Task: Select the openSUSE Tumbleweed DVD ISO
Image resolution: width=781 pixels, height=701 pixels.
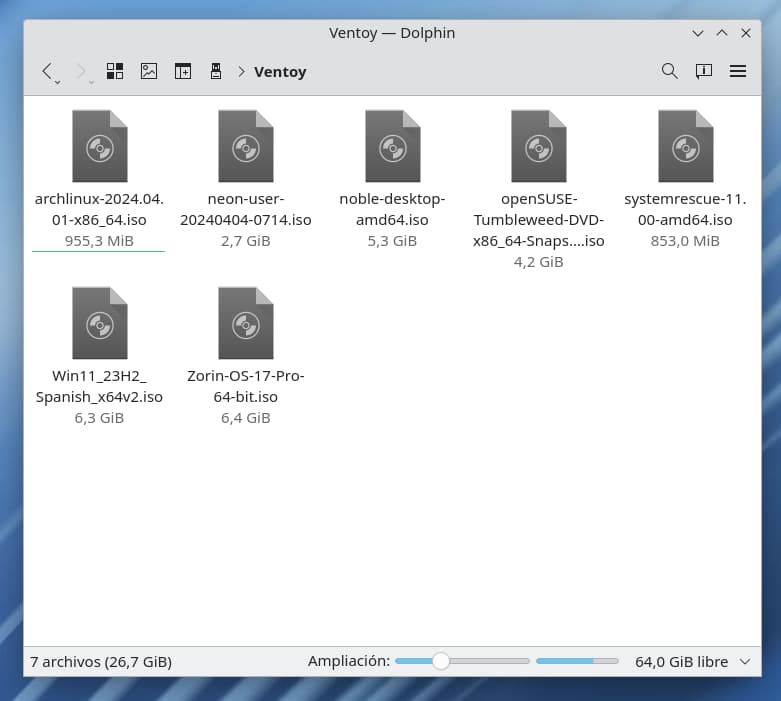Action: point(538,146)
